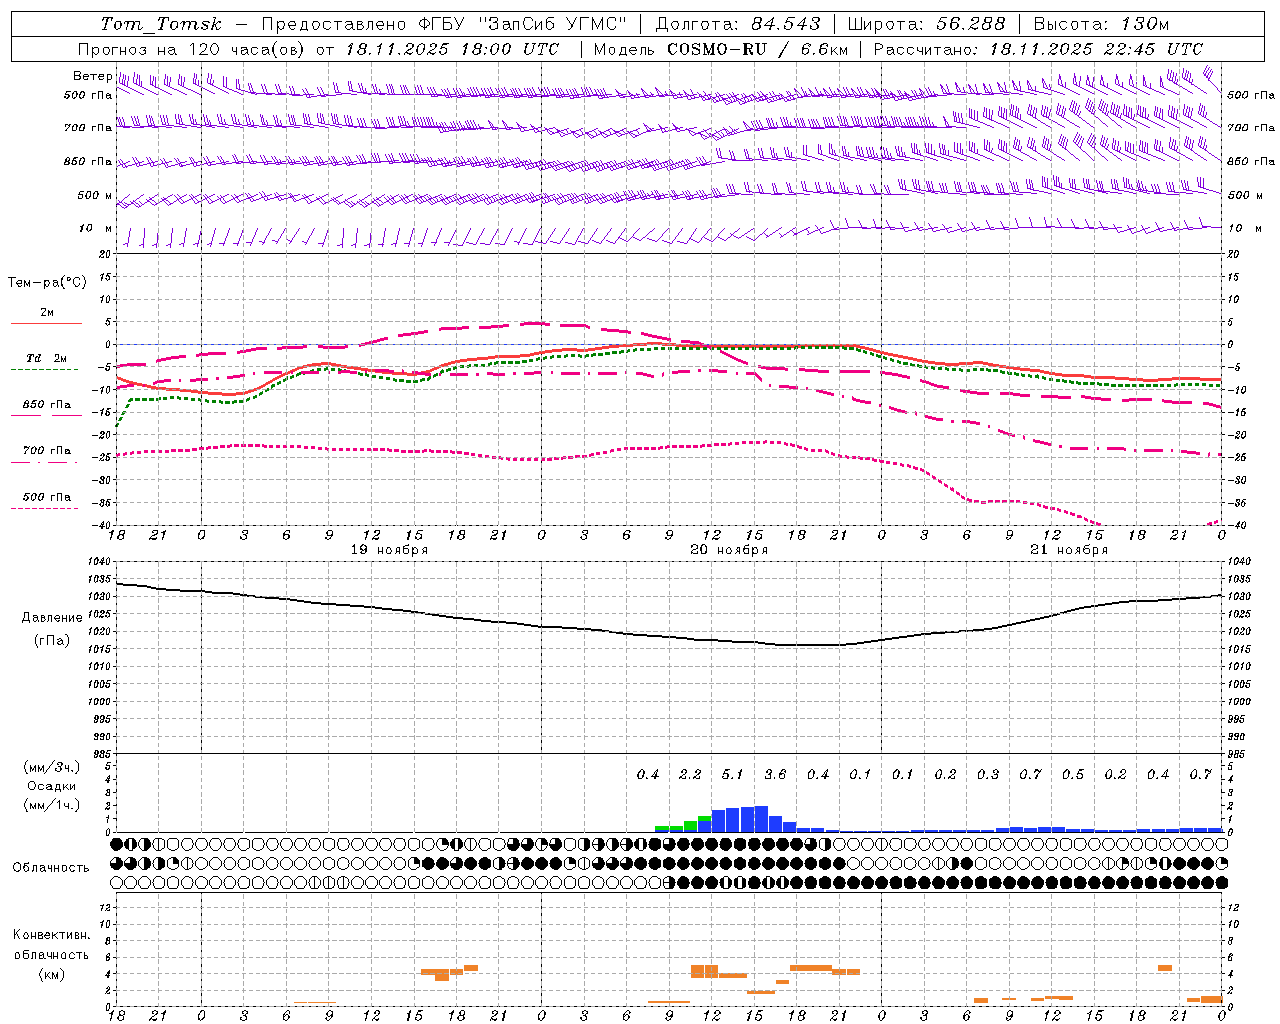This screenshot has width=1280, height=1024.
Task: Click the Давление (гПа) pressure label
Action: 52,629
